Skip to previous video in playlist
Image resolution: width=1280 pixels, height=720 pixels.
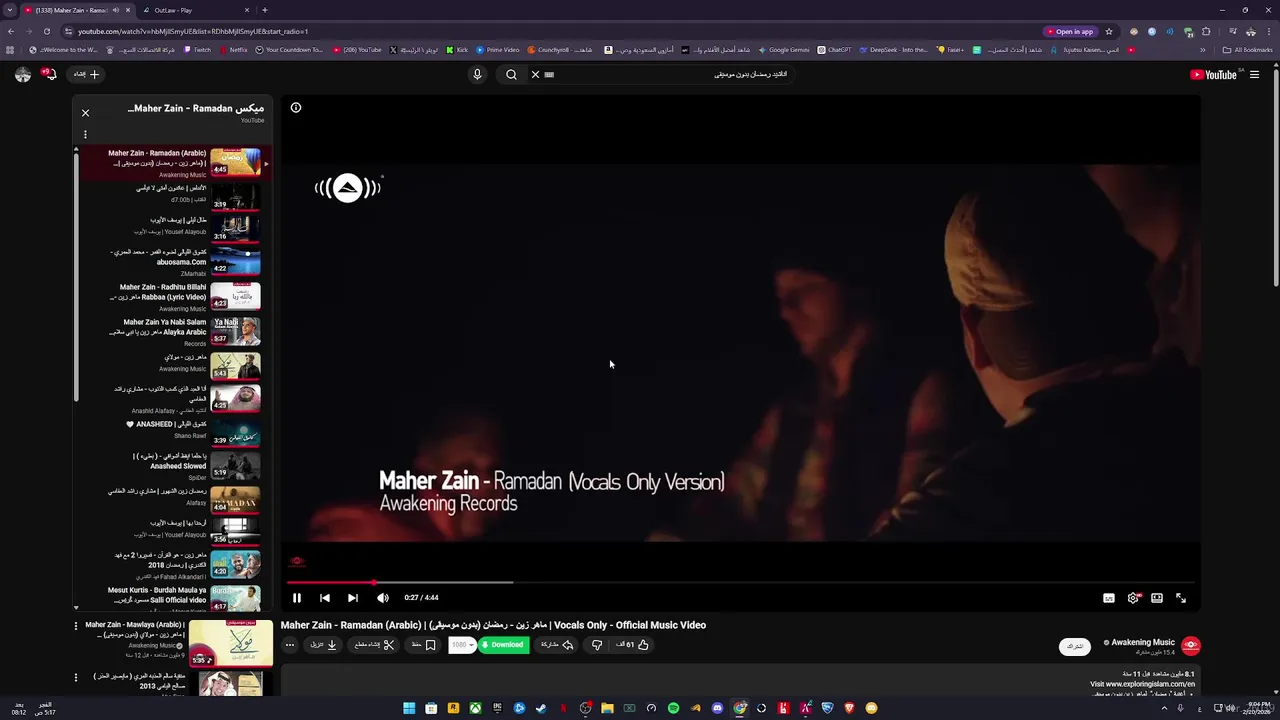pyautogui.click(x=325, y=598)
